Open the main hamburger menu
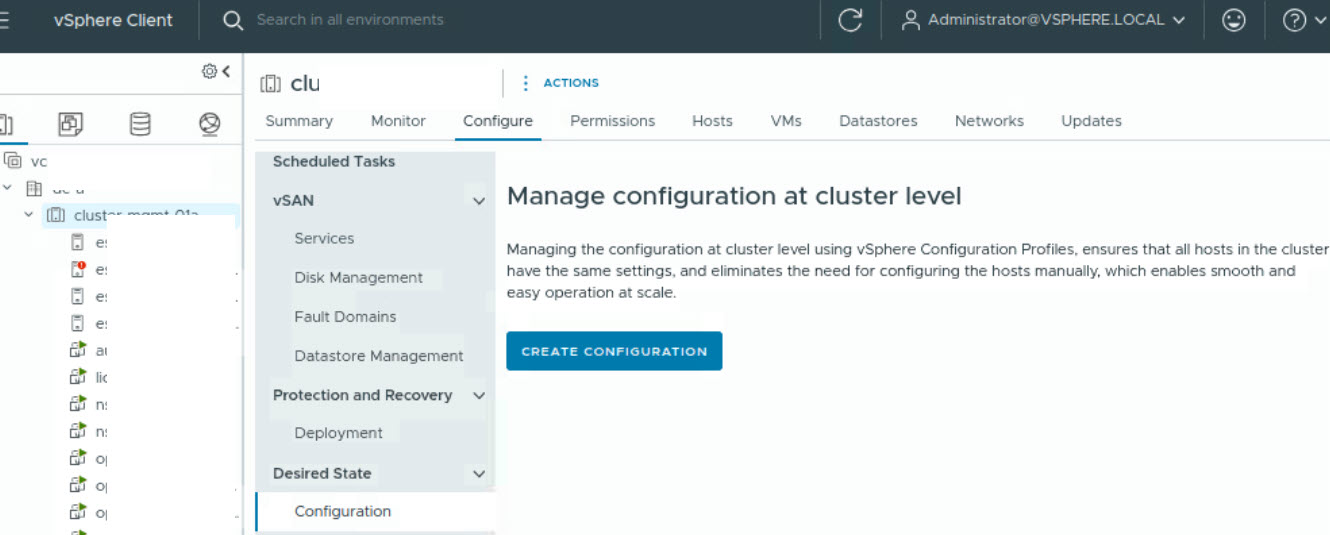Image resolution: width=1330 pixels, height=535 pixels. pos(5,20)
